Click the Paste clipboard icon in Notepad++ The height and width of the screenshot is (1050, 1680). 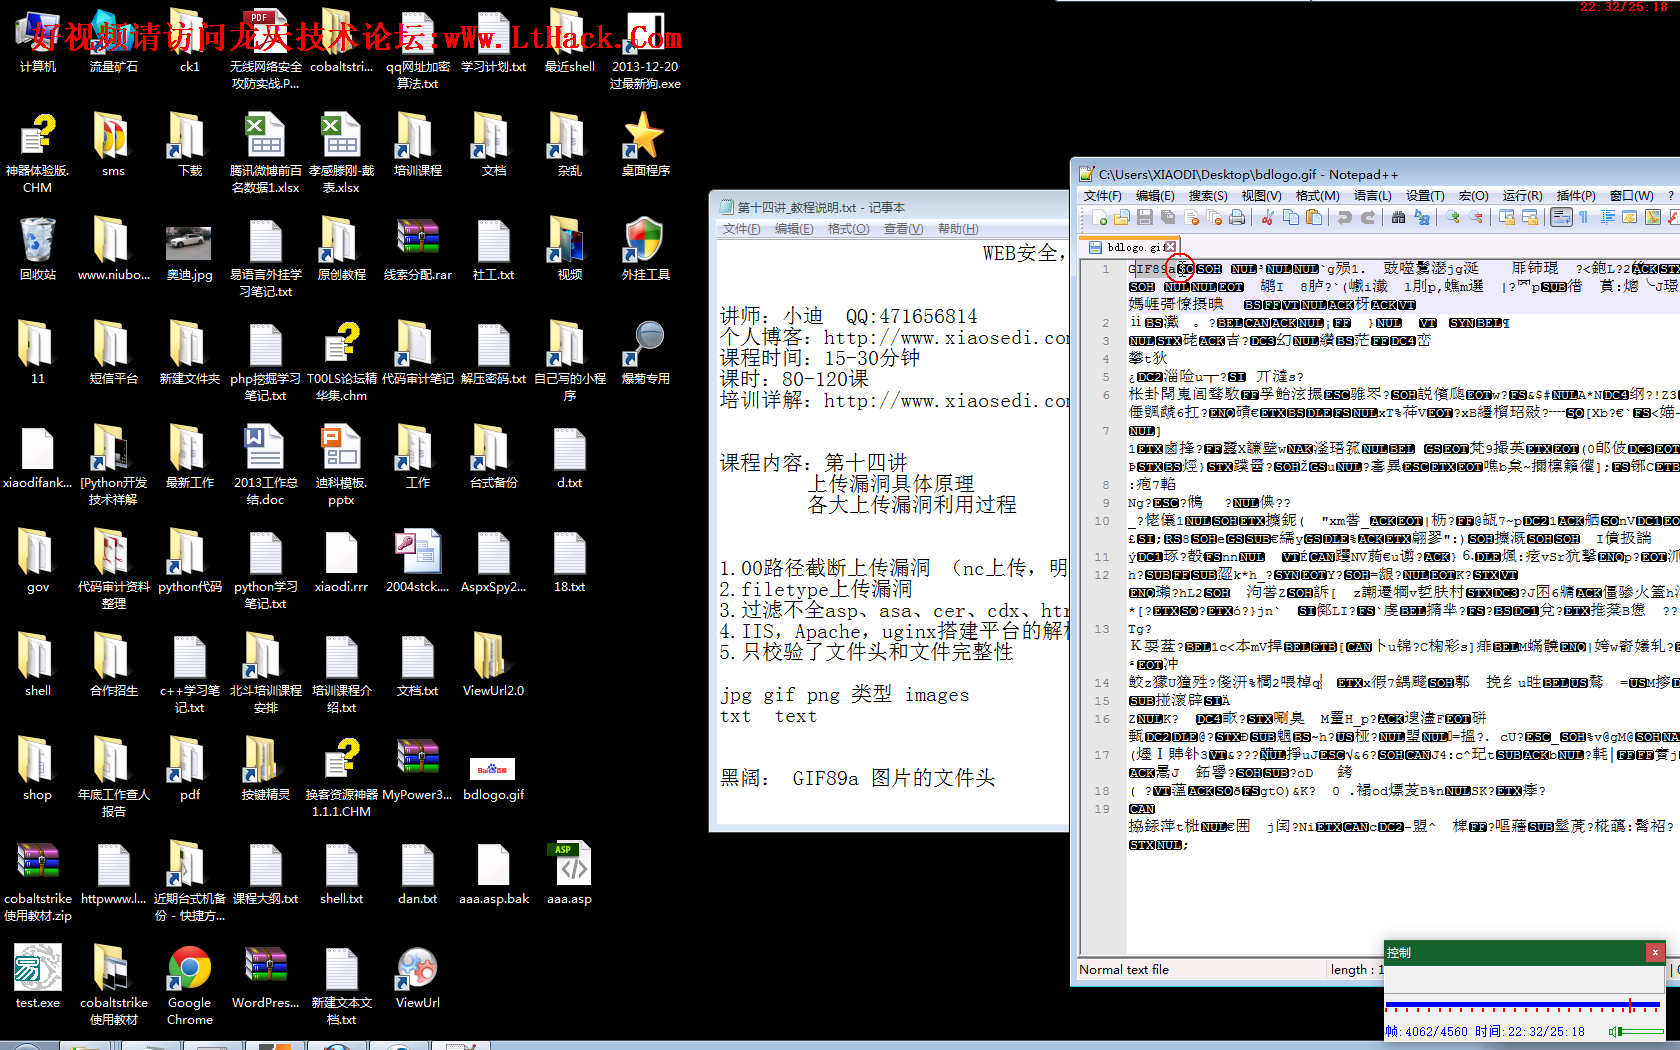pyautogui.click(x=1314, y=217)
